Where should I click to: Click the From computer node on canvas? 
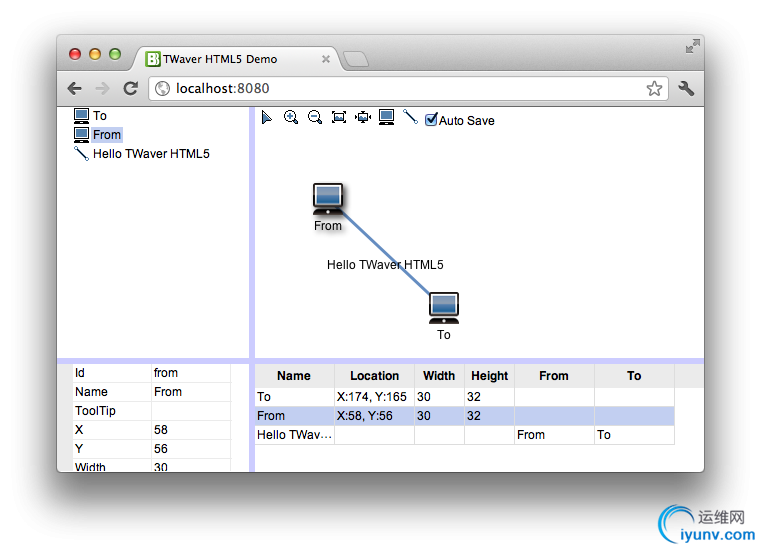pyautogui.click(x=328, y=199)
